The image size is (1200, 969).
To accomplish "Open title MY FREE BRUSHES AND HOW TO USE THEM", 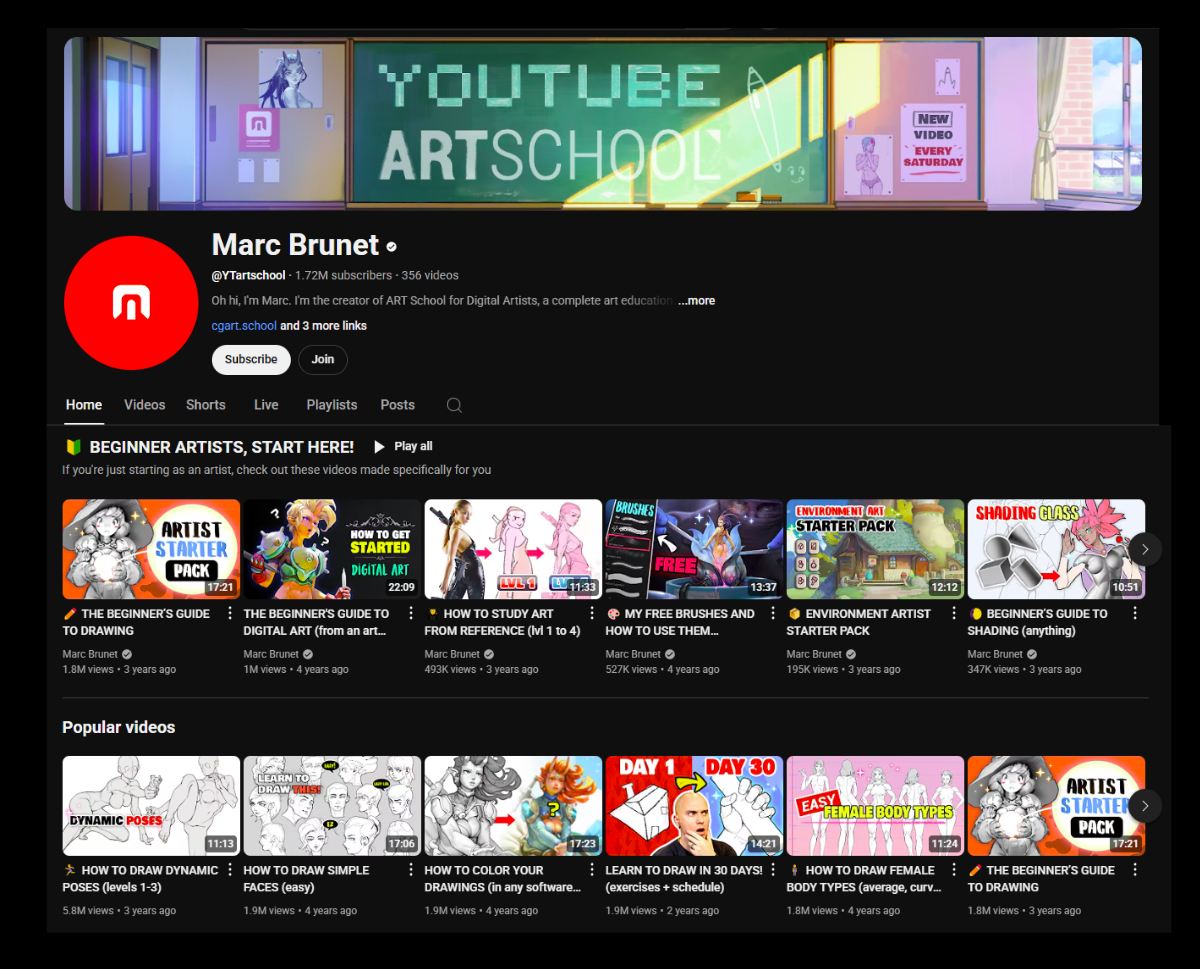I will tap(680, 622).
